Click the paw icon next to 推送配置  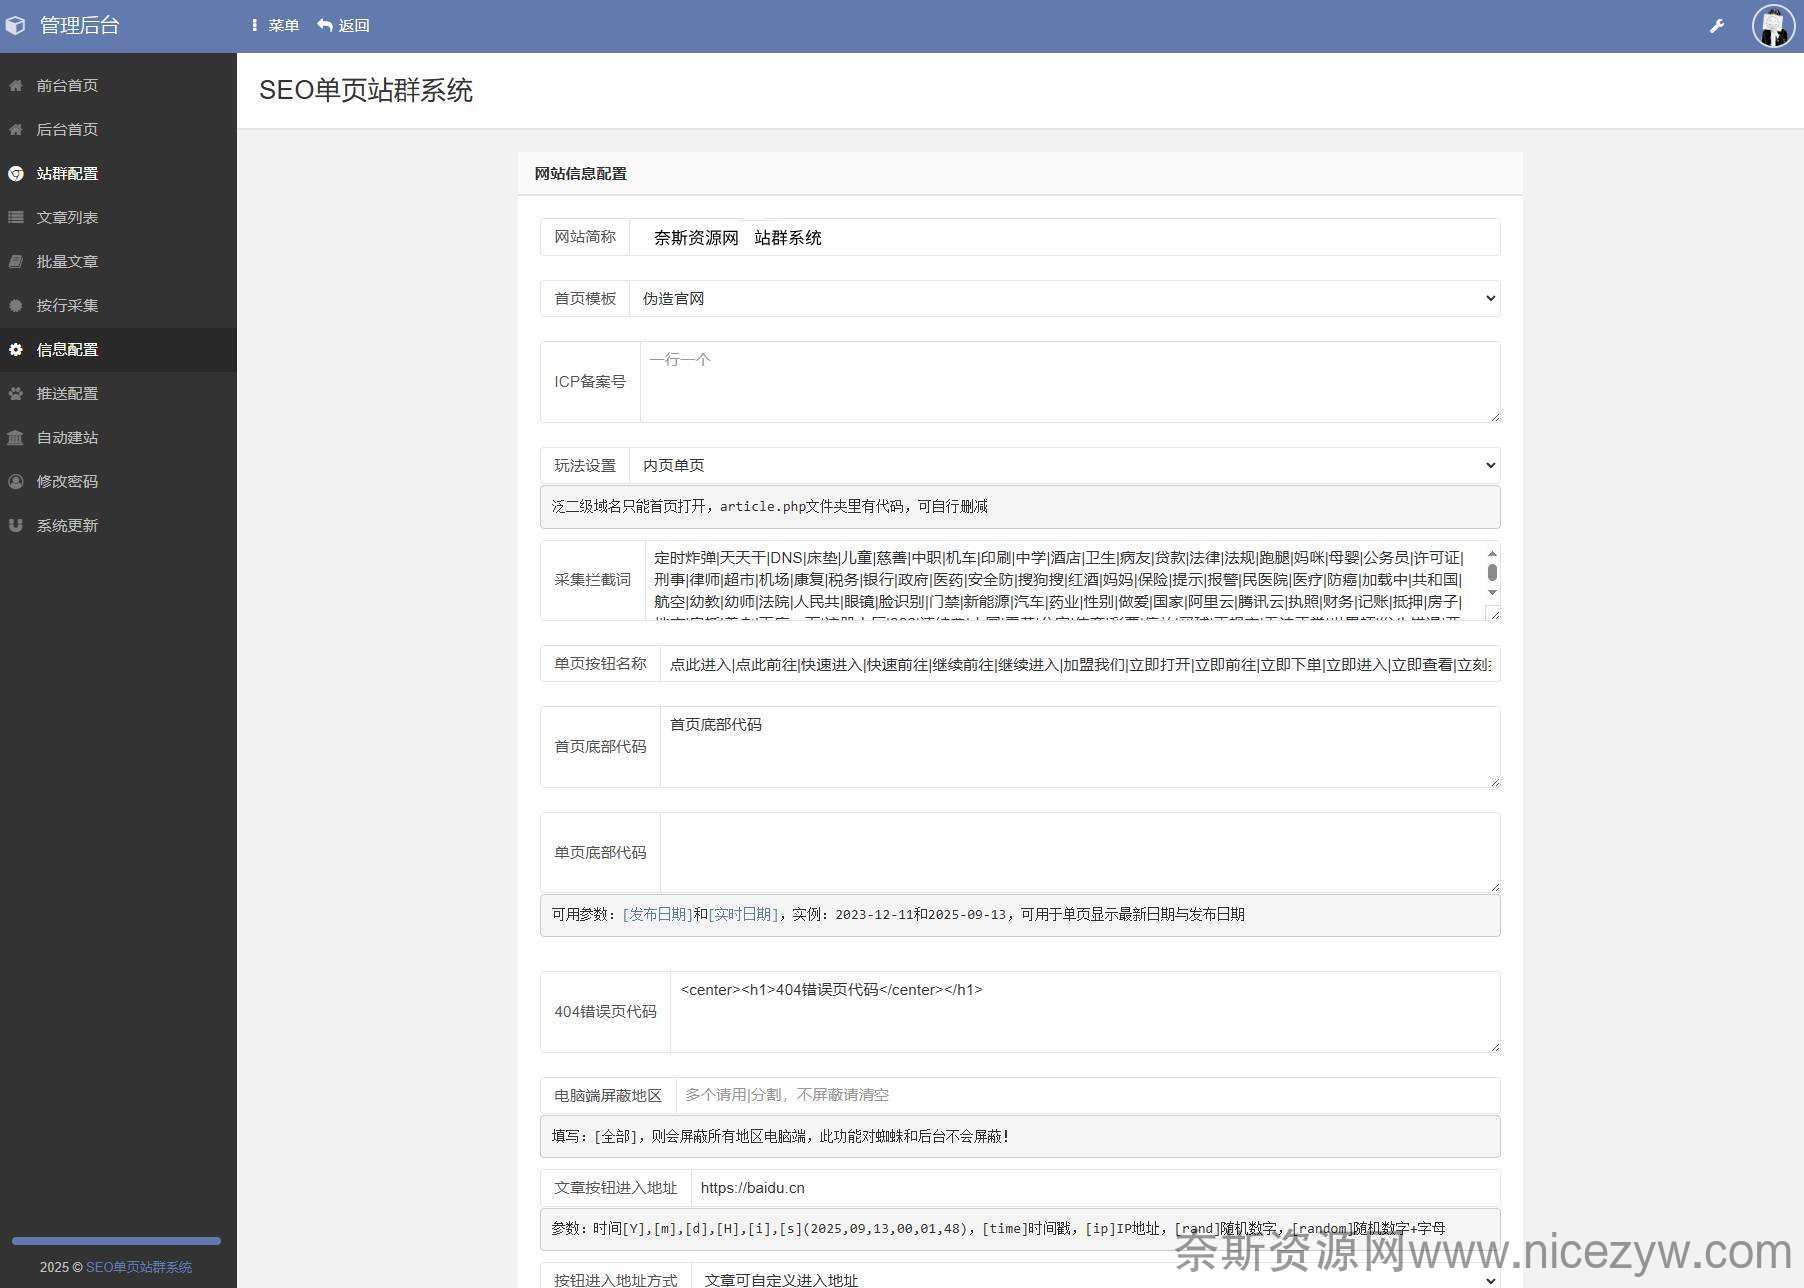point(16,394)
